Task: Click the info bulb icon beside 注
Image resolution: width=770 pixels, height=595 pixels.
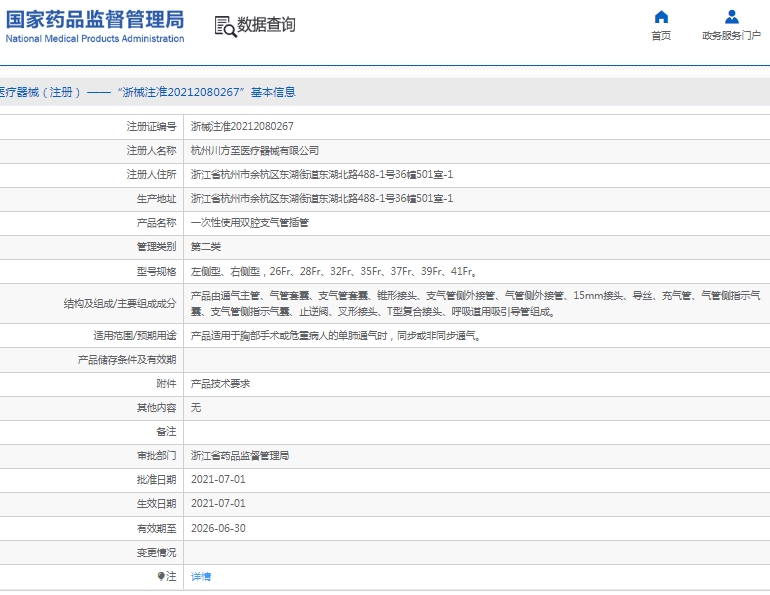Action: pos(161,576)
